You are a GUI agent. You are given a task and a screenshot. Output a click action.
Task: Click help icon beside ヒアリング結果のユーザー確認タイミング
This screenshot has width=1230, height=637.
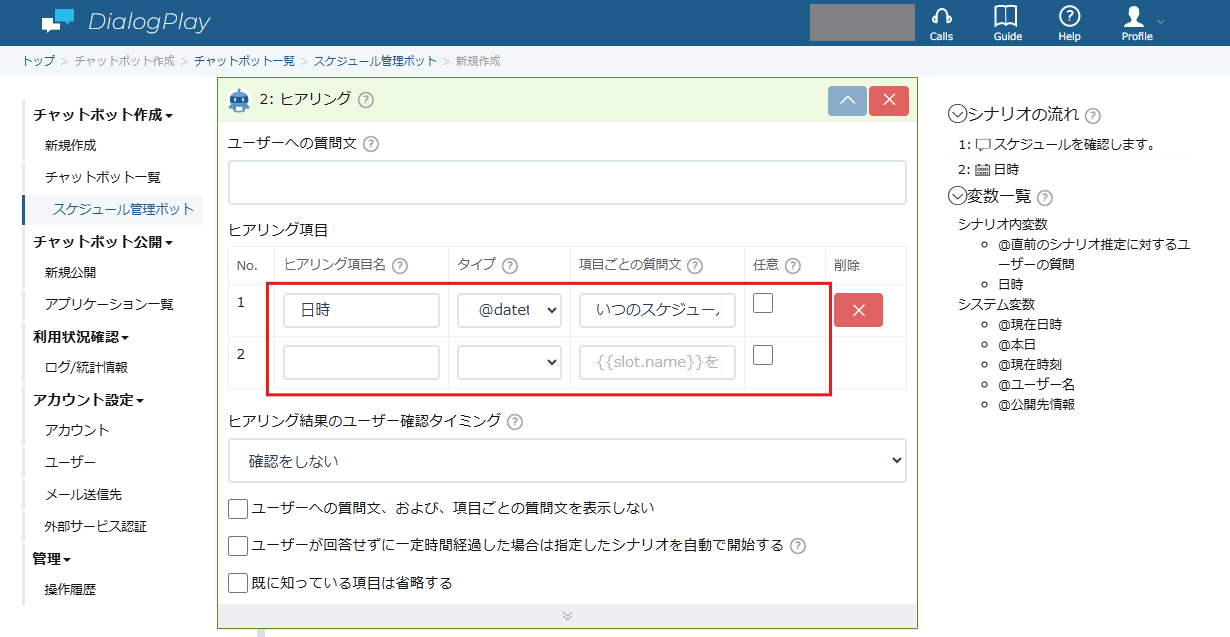click(x=514, y=422)
